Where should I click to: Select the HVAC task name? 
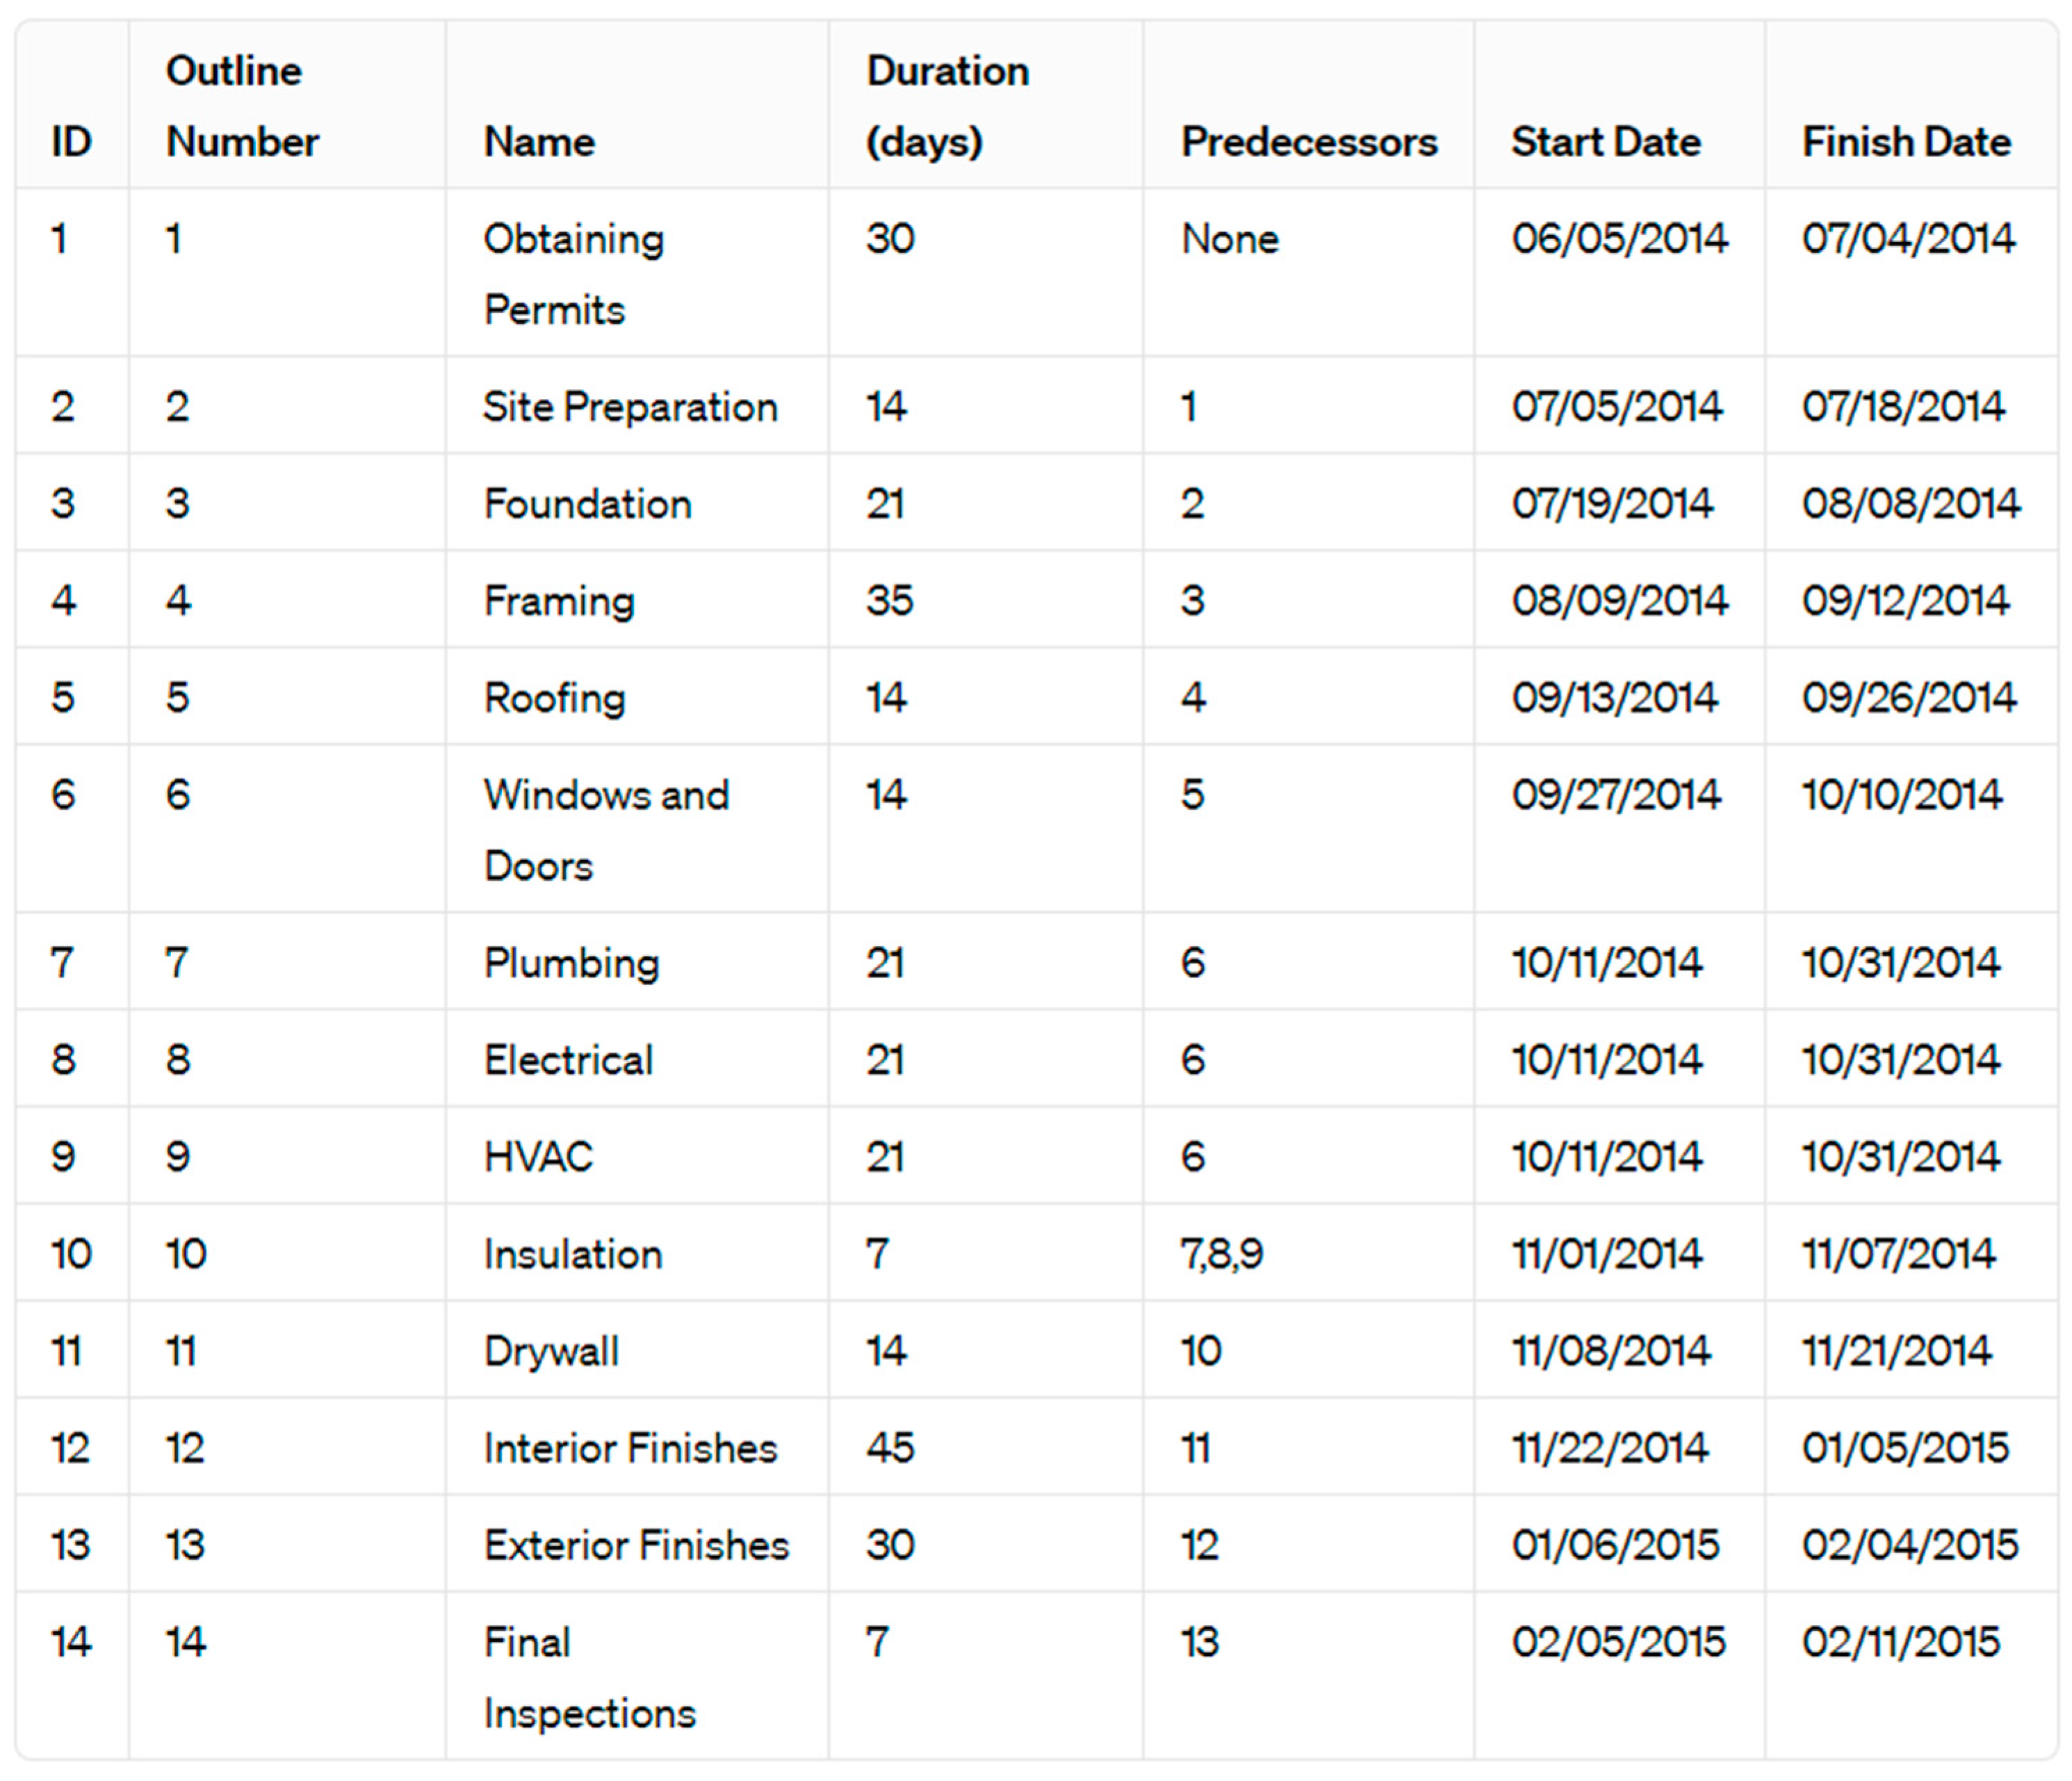click(538, 1157)
